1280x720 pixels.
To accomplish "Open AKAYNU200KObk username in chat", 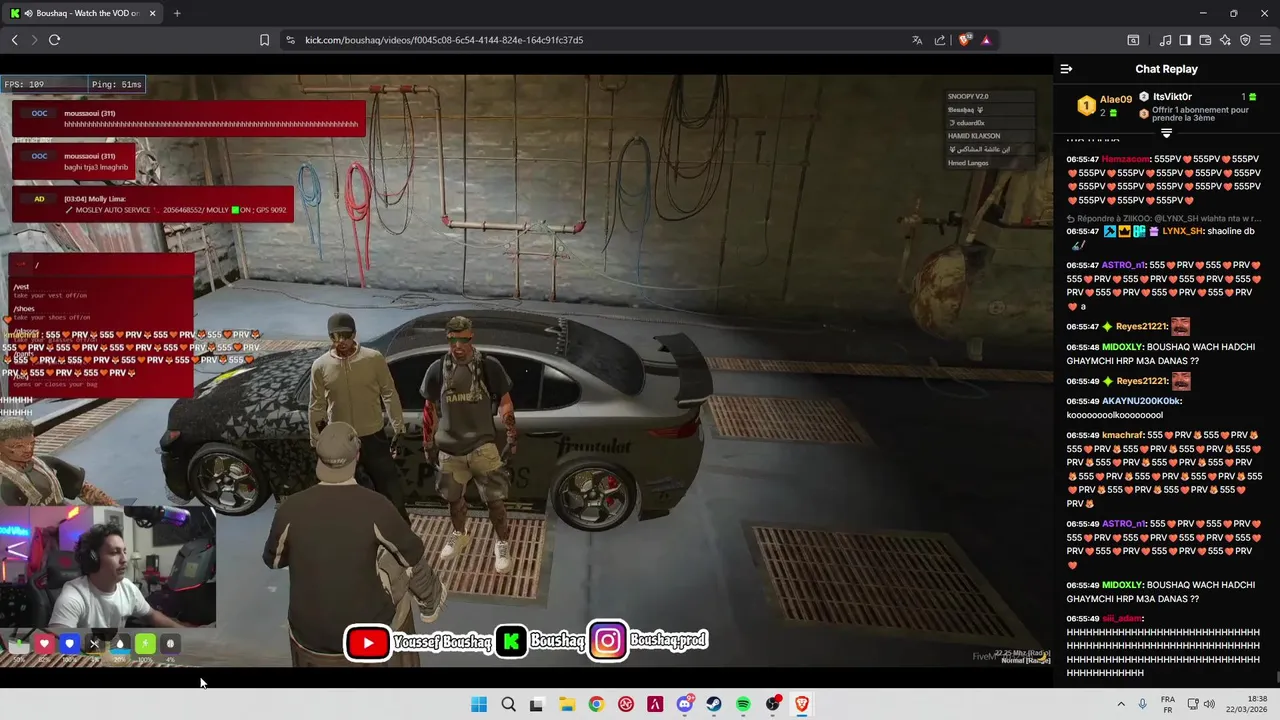I will click(1142, 401).
